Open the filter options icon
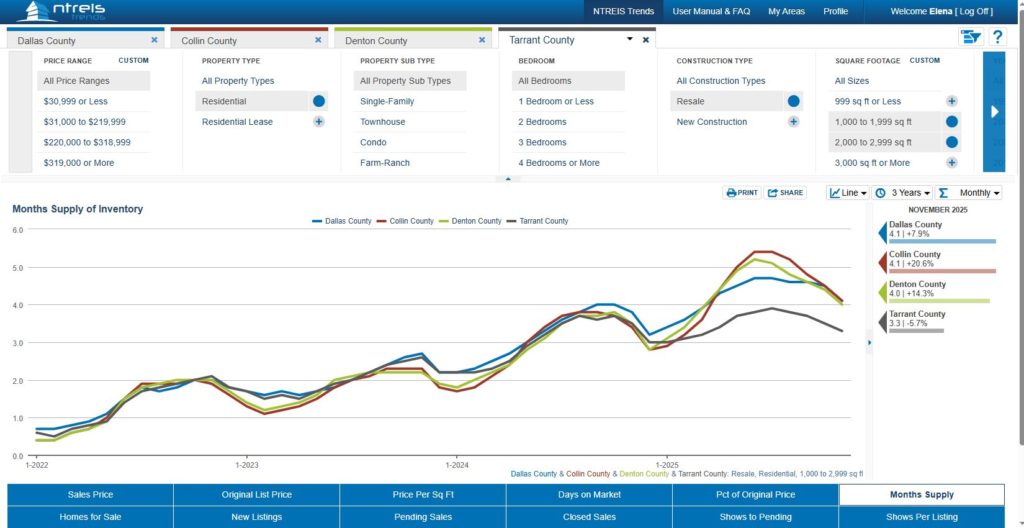The width and height of the screenshot is (1024, 528). [x=970, y=37]
